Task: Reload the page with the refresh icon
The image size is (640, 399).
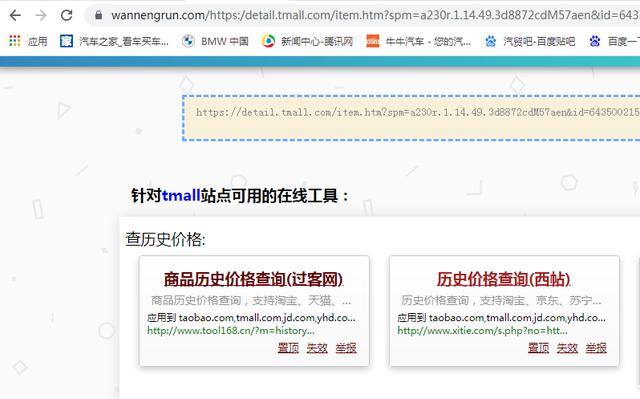Action: (x=67, y=16)
